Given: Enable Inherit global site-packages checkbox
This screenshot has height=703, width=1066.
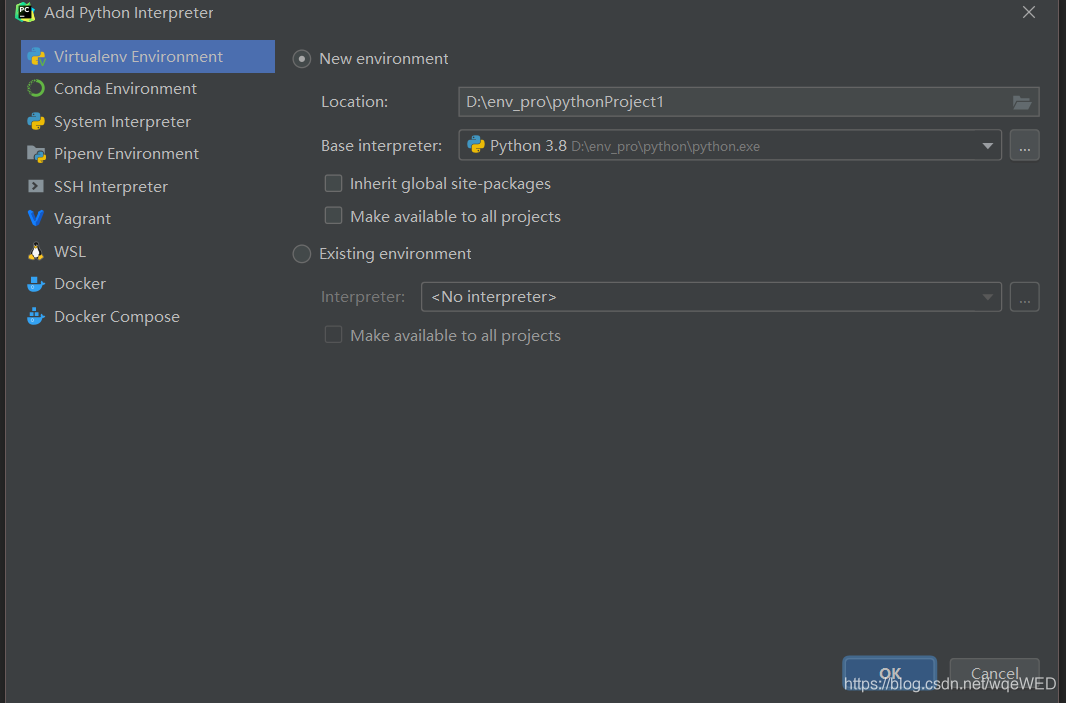Looking at the screenshot, I should pyautogui.click(x=333, y=184).
